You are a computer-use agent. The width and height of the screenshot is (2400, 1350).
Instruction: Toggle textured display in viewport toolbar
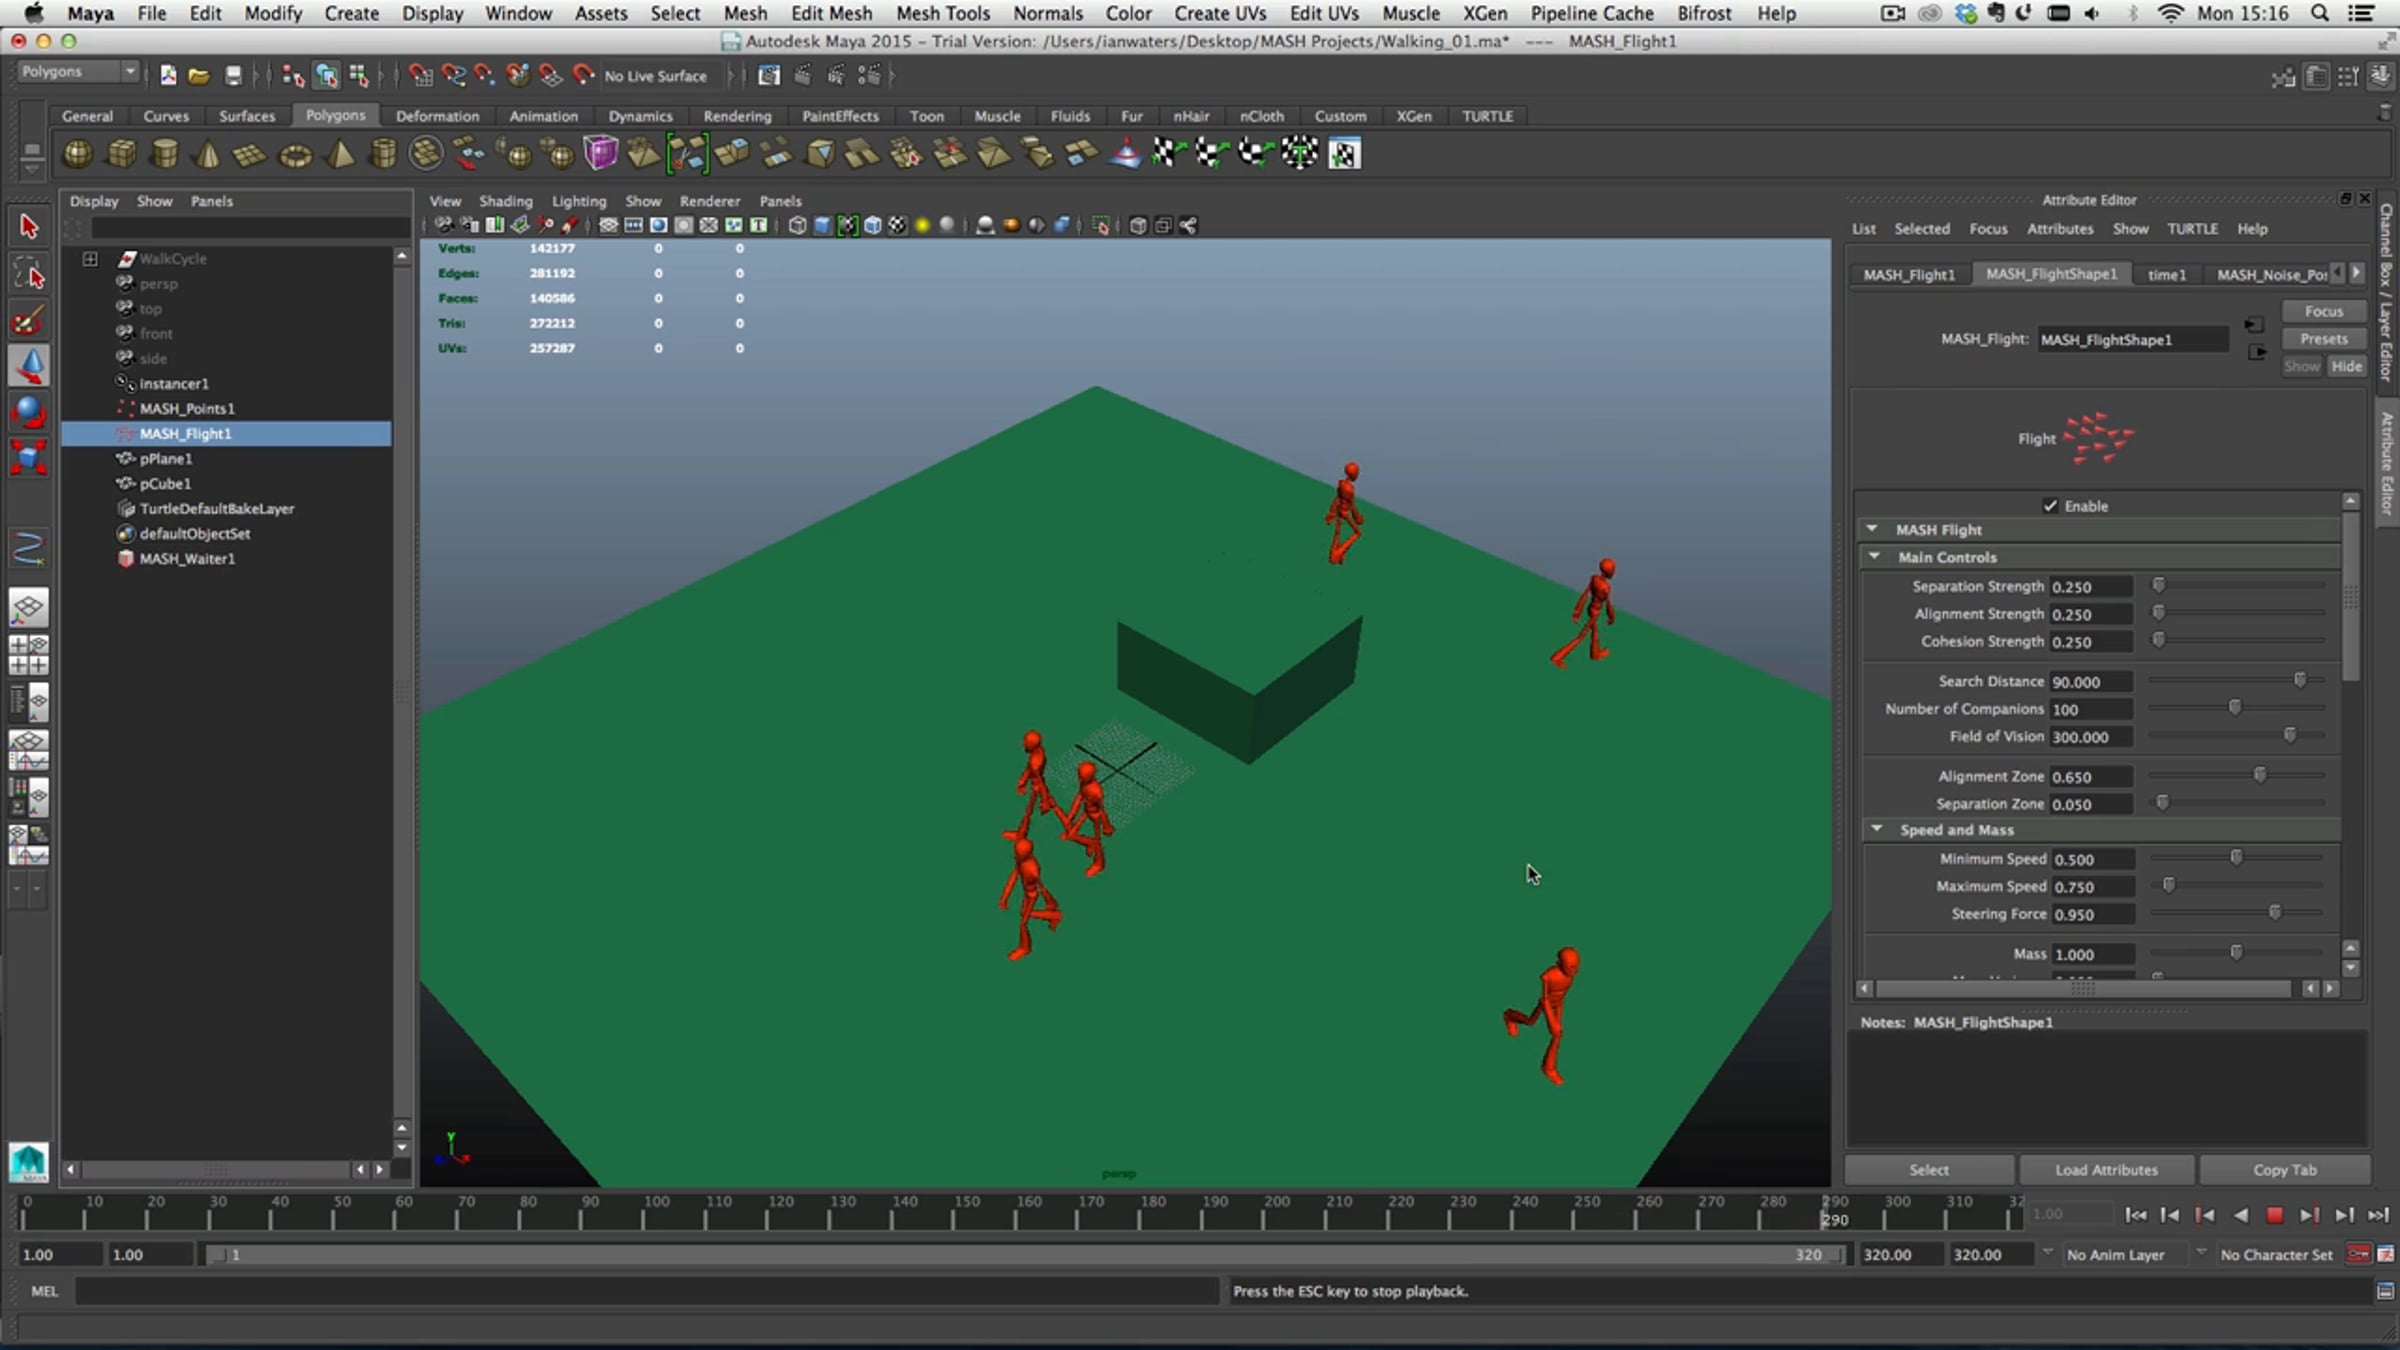897,225
